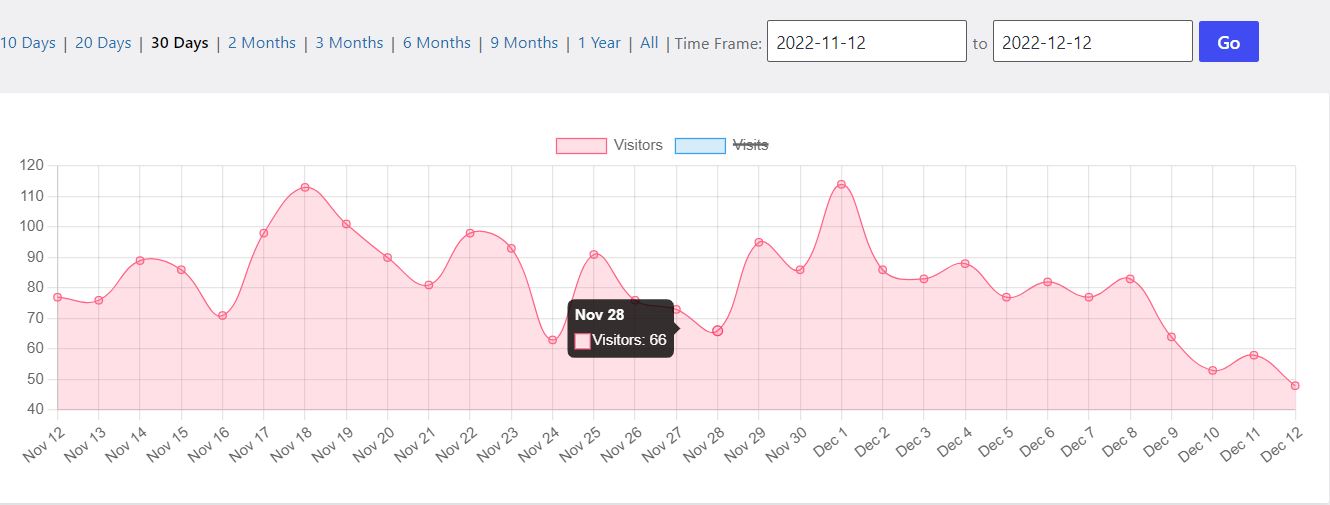Click the Dec 1 peak data point

841,184
